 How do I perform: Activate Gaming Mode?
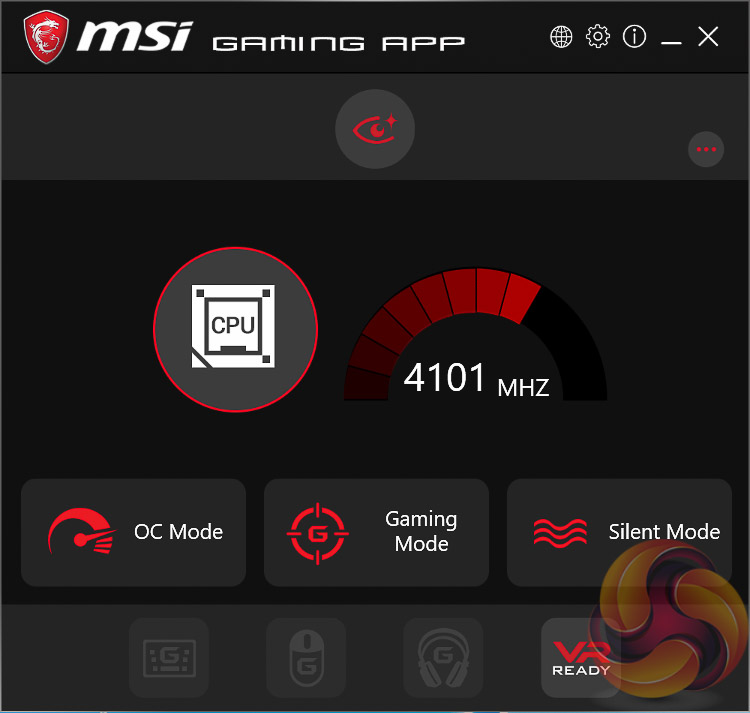pyautogui.click(x=376, y=533)
